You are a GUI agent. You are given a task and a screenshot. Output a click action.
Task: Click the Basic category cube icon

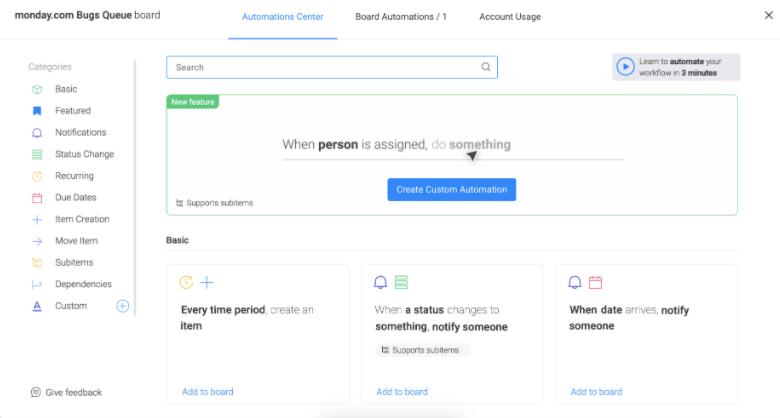[x=37, y=89]
